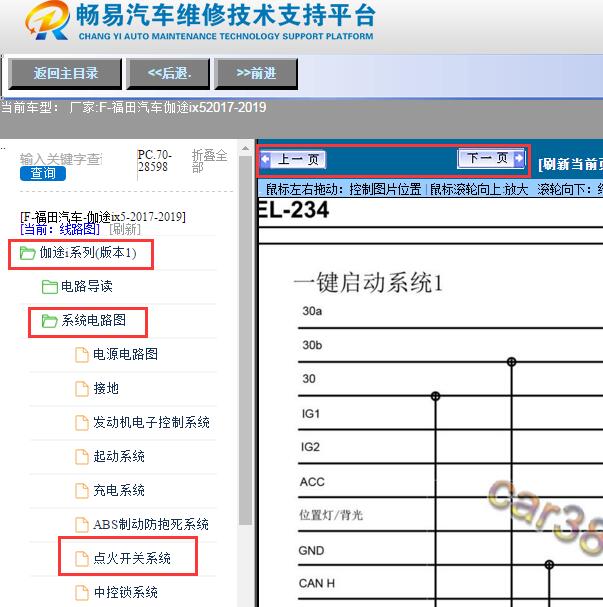Click the folder icon beside 电路导读
Screen dimensions: 603x607
click(x=50, y=287)
